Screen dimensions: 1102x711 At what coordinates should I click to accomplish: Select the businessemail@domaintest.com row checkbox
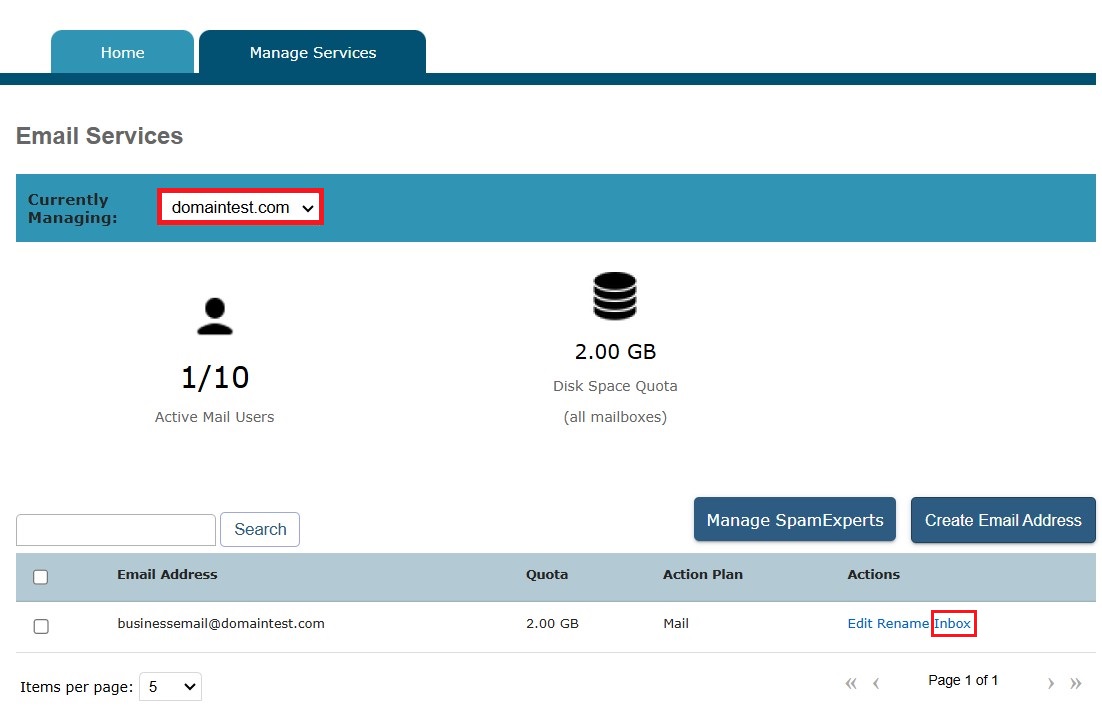[41, 626]
